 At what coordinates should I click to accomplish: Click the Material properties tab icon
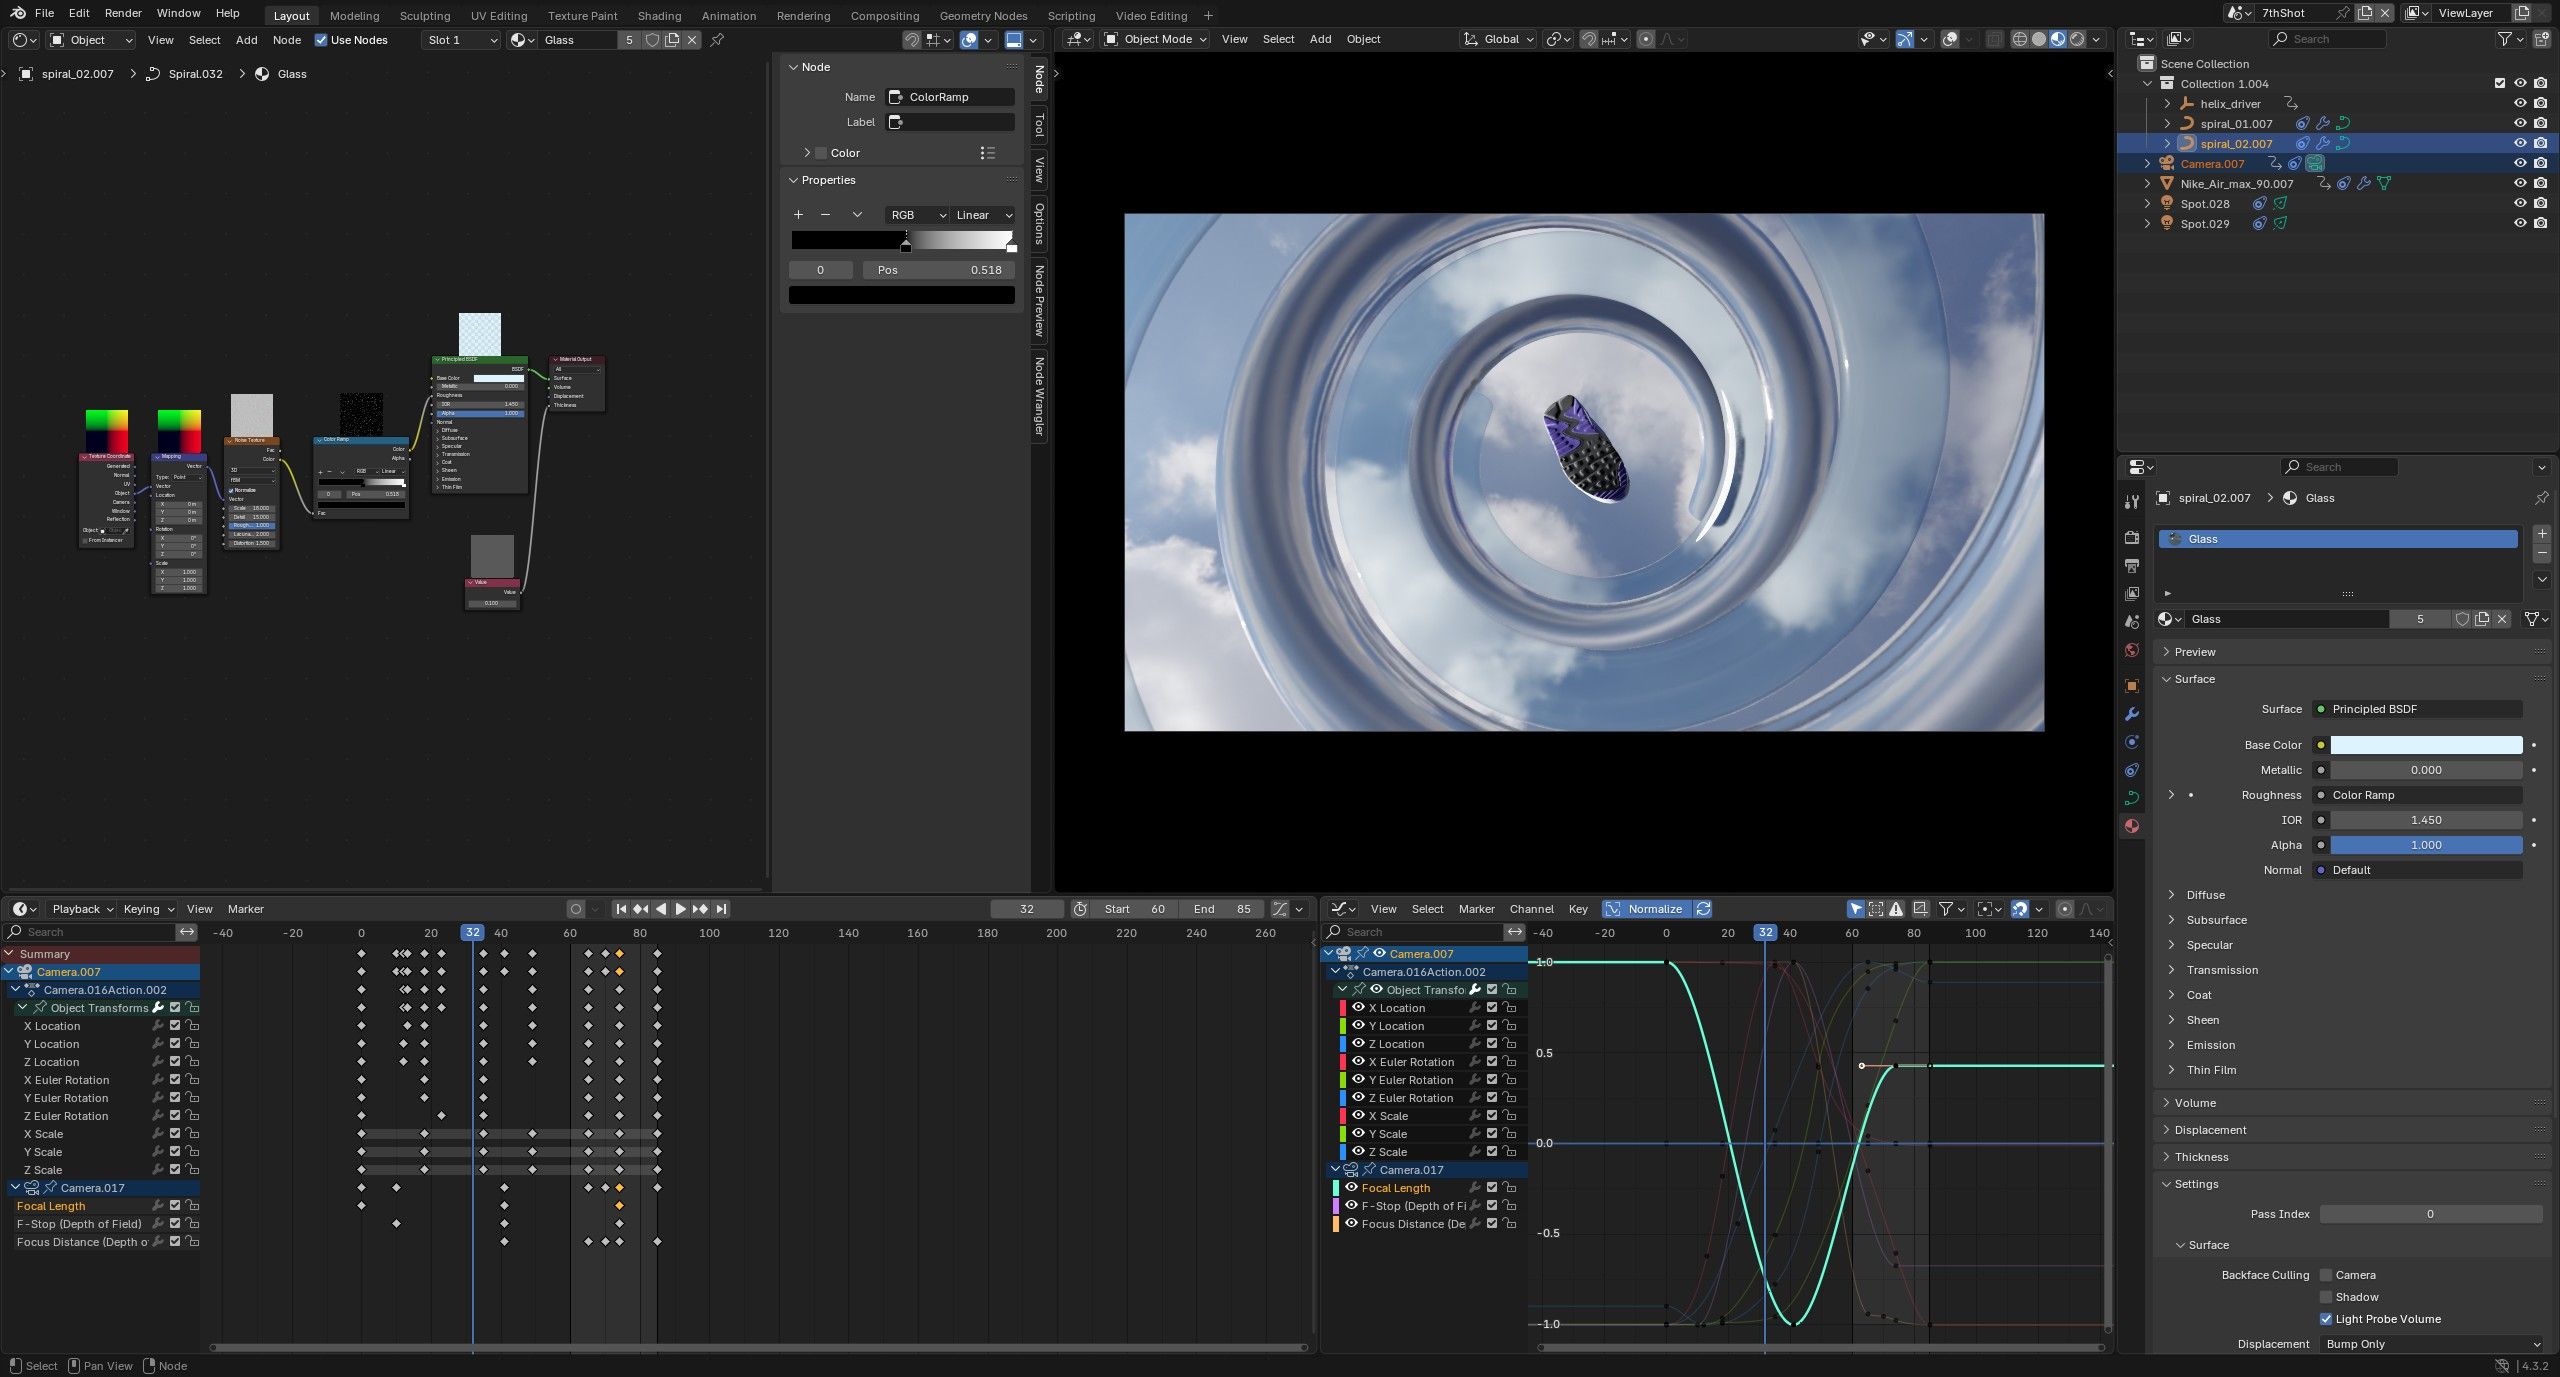click(2132, 826)
